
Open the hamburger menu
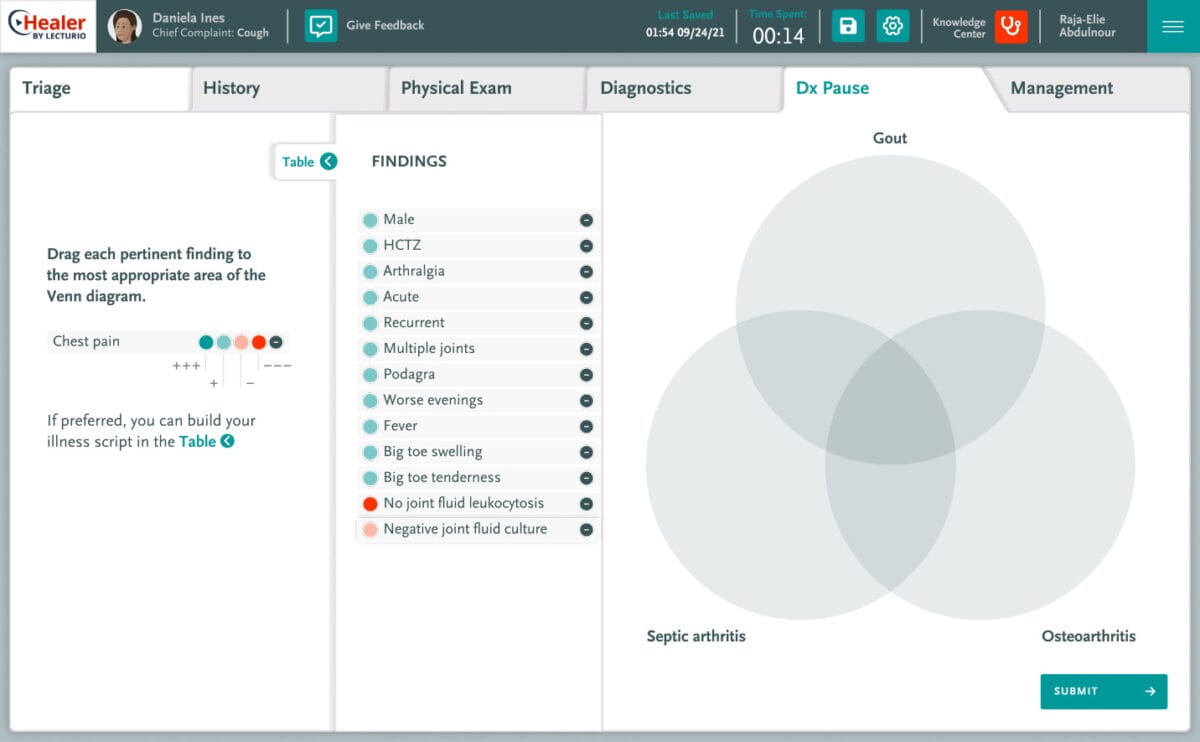(x=1173, y=26)
